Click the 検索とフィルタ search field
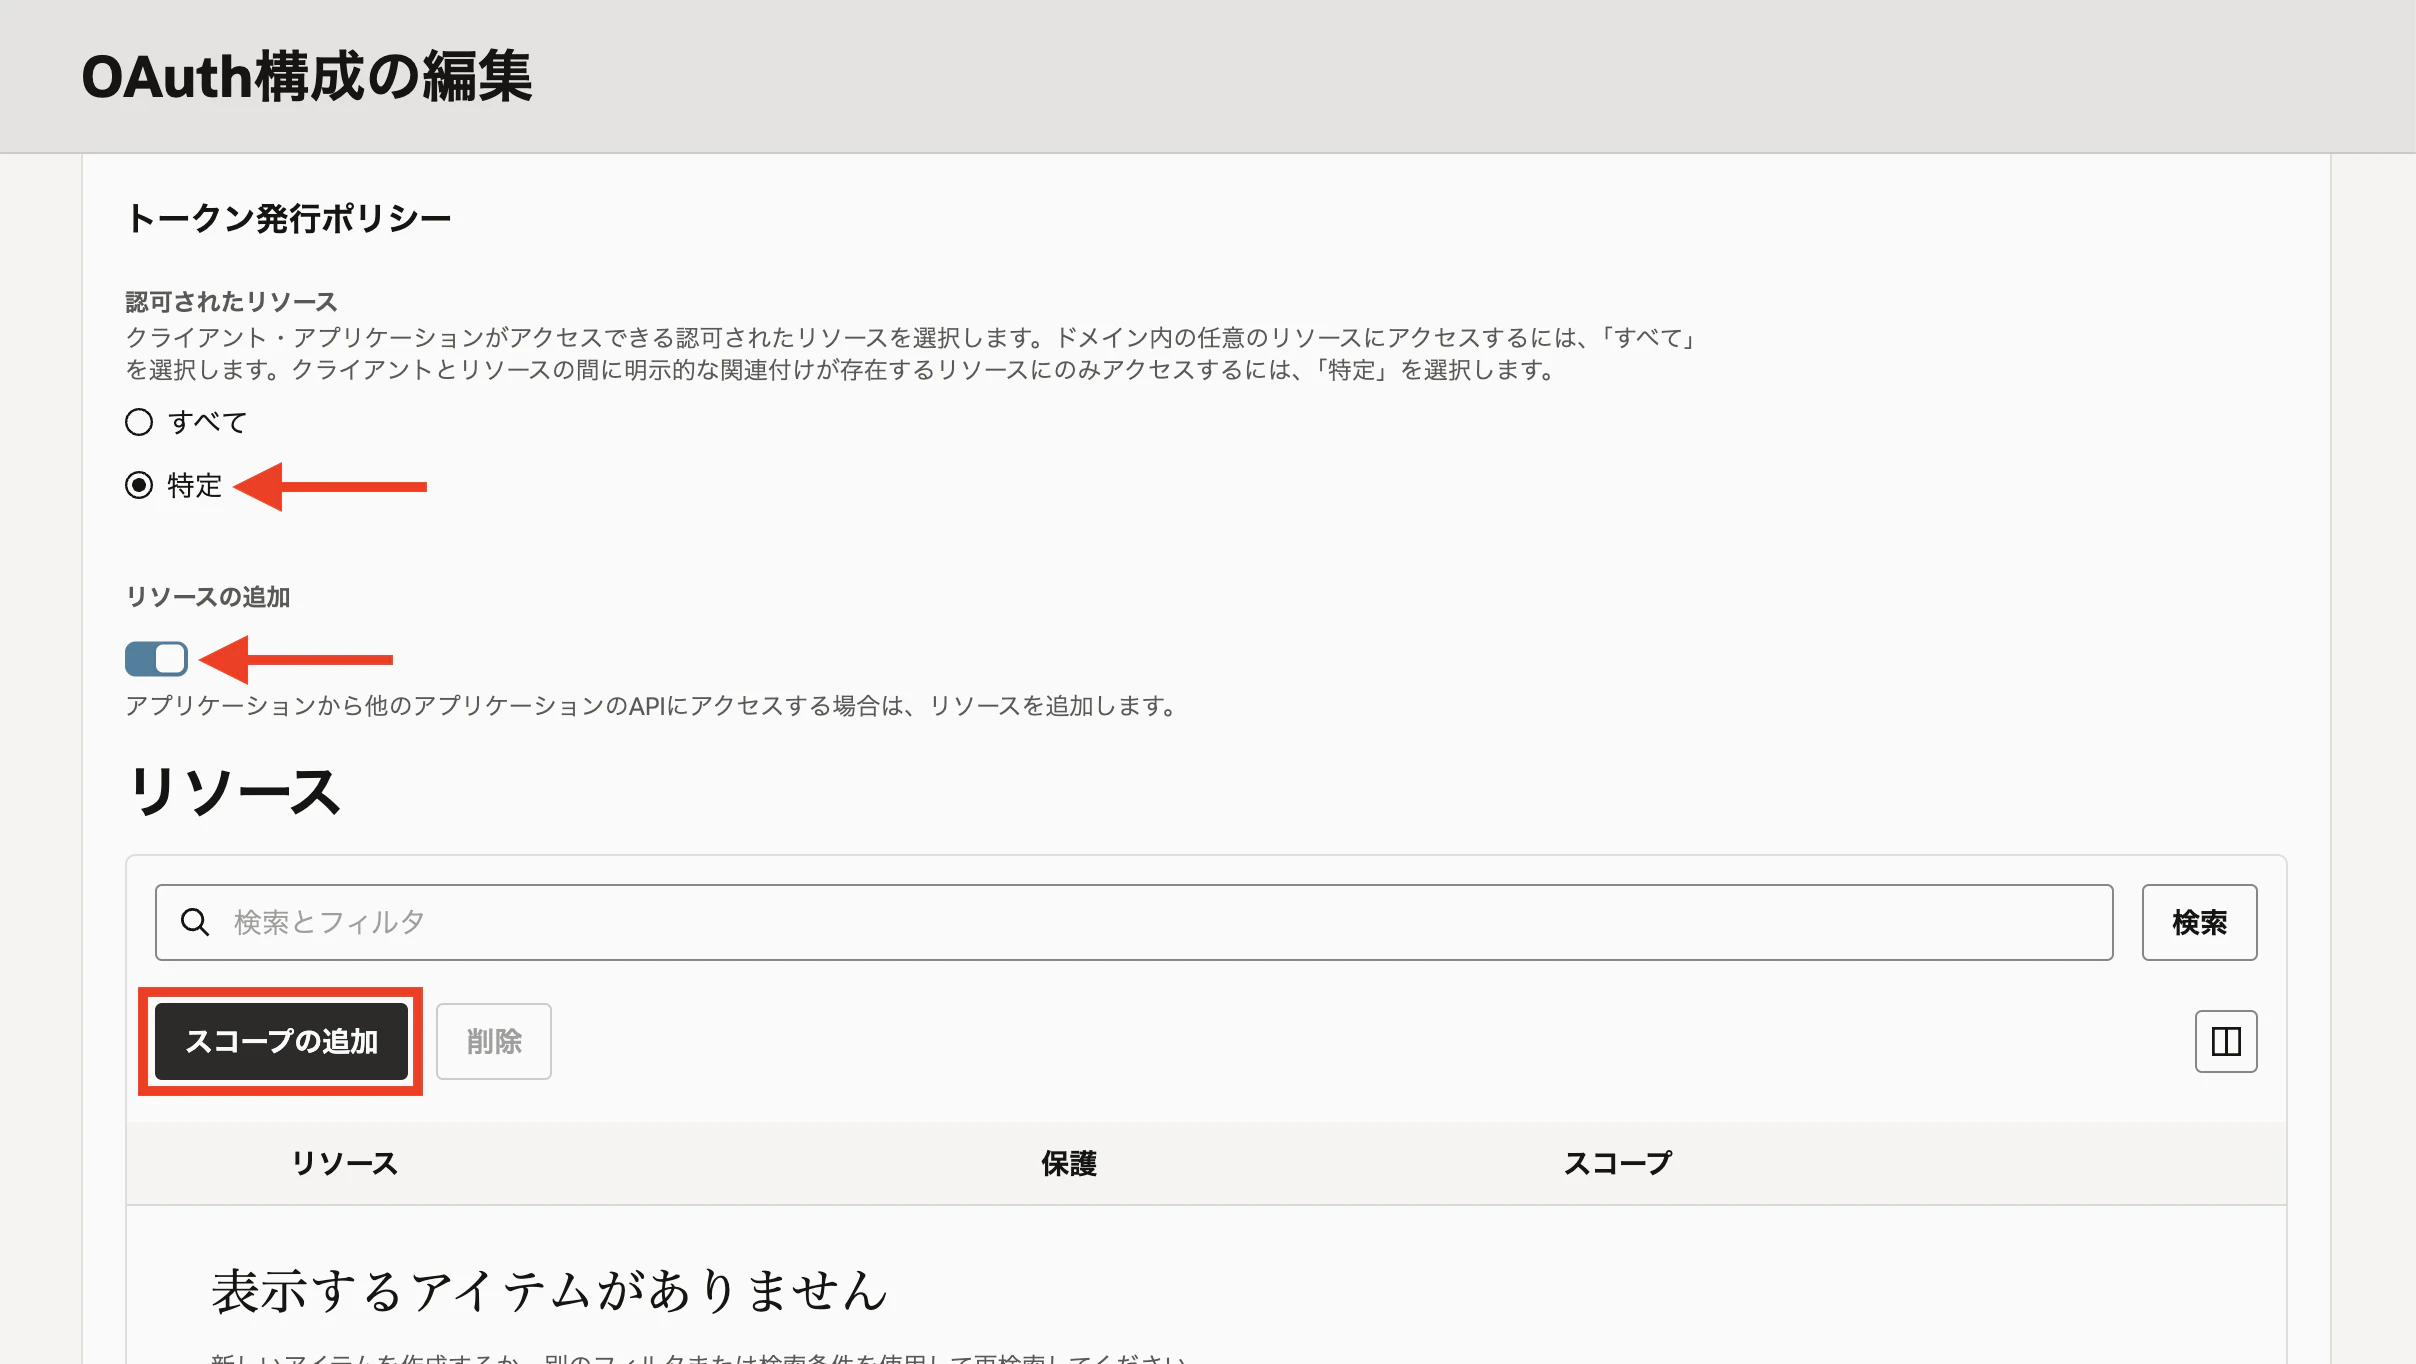This screenshot has width=2416, height=1364. click(x=1134, y=922)
